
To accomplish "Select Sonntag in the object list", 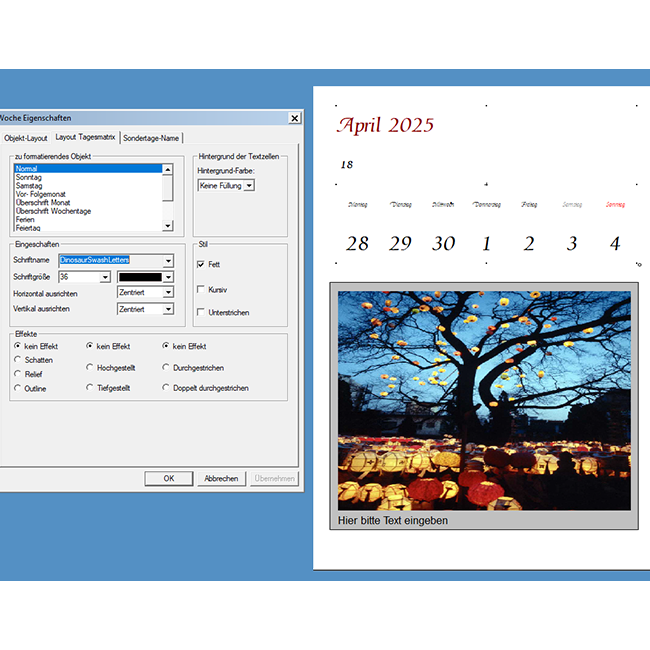I will coord(29,177).
